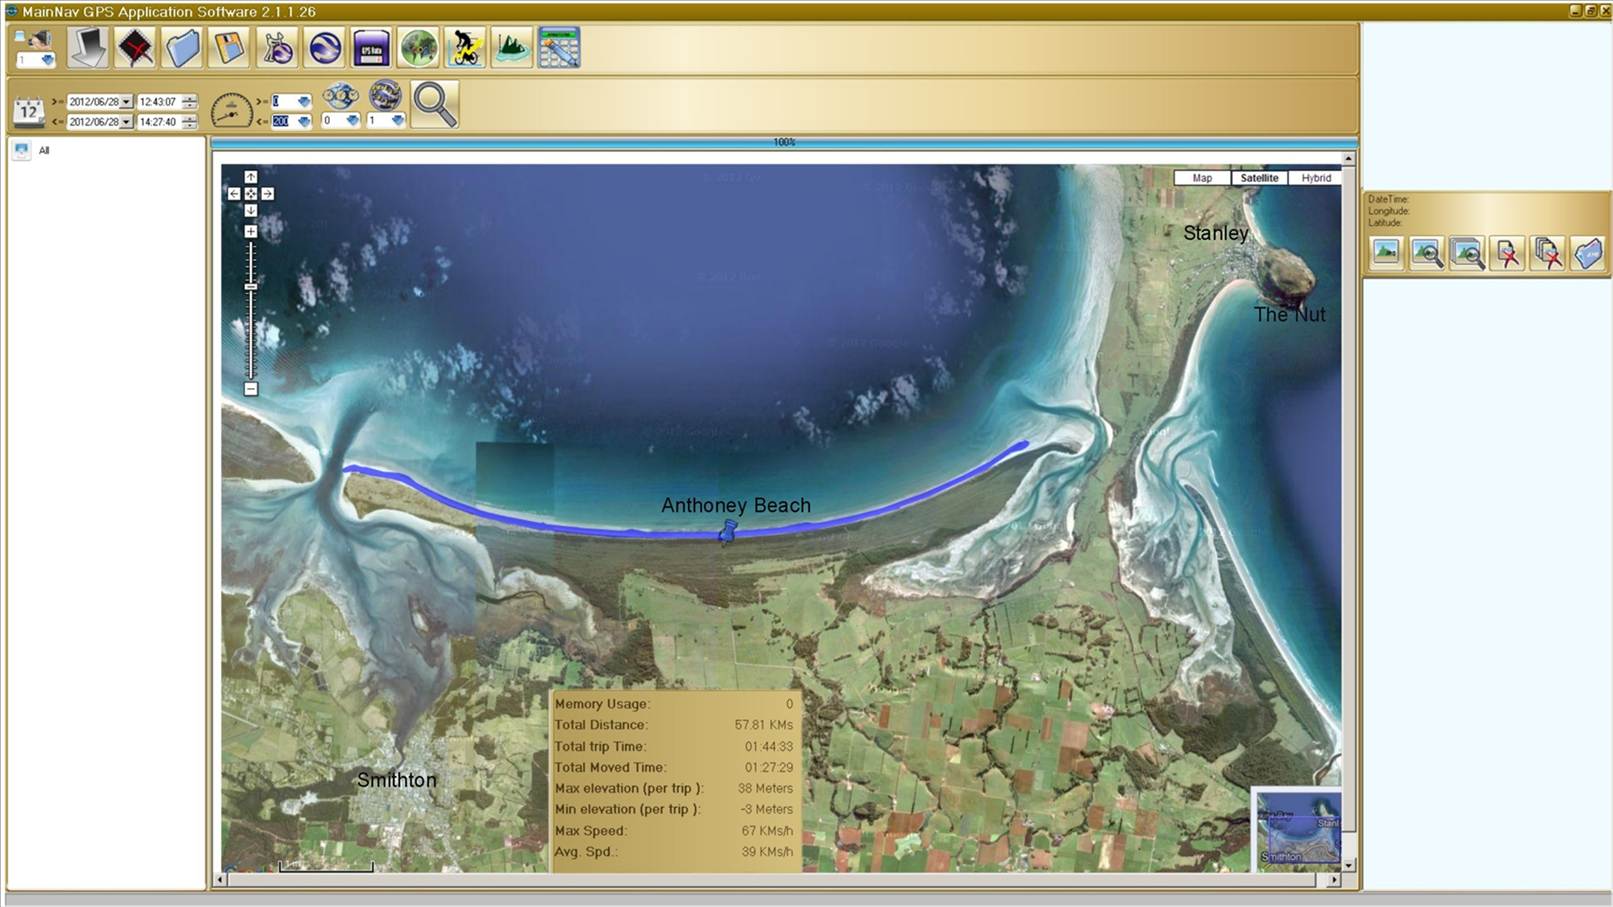
Task: Click the purple GPS Data memory card icon
Action: coord(371,48)
